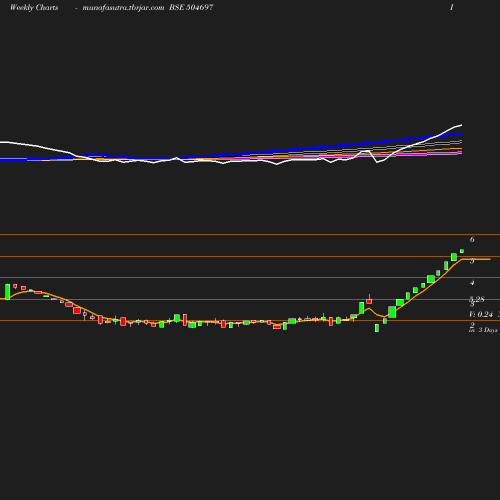Click the final small green candle at the peak
Image resolution: width=500 pixels, height=500 pixels.
coord(462,251)
